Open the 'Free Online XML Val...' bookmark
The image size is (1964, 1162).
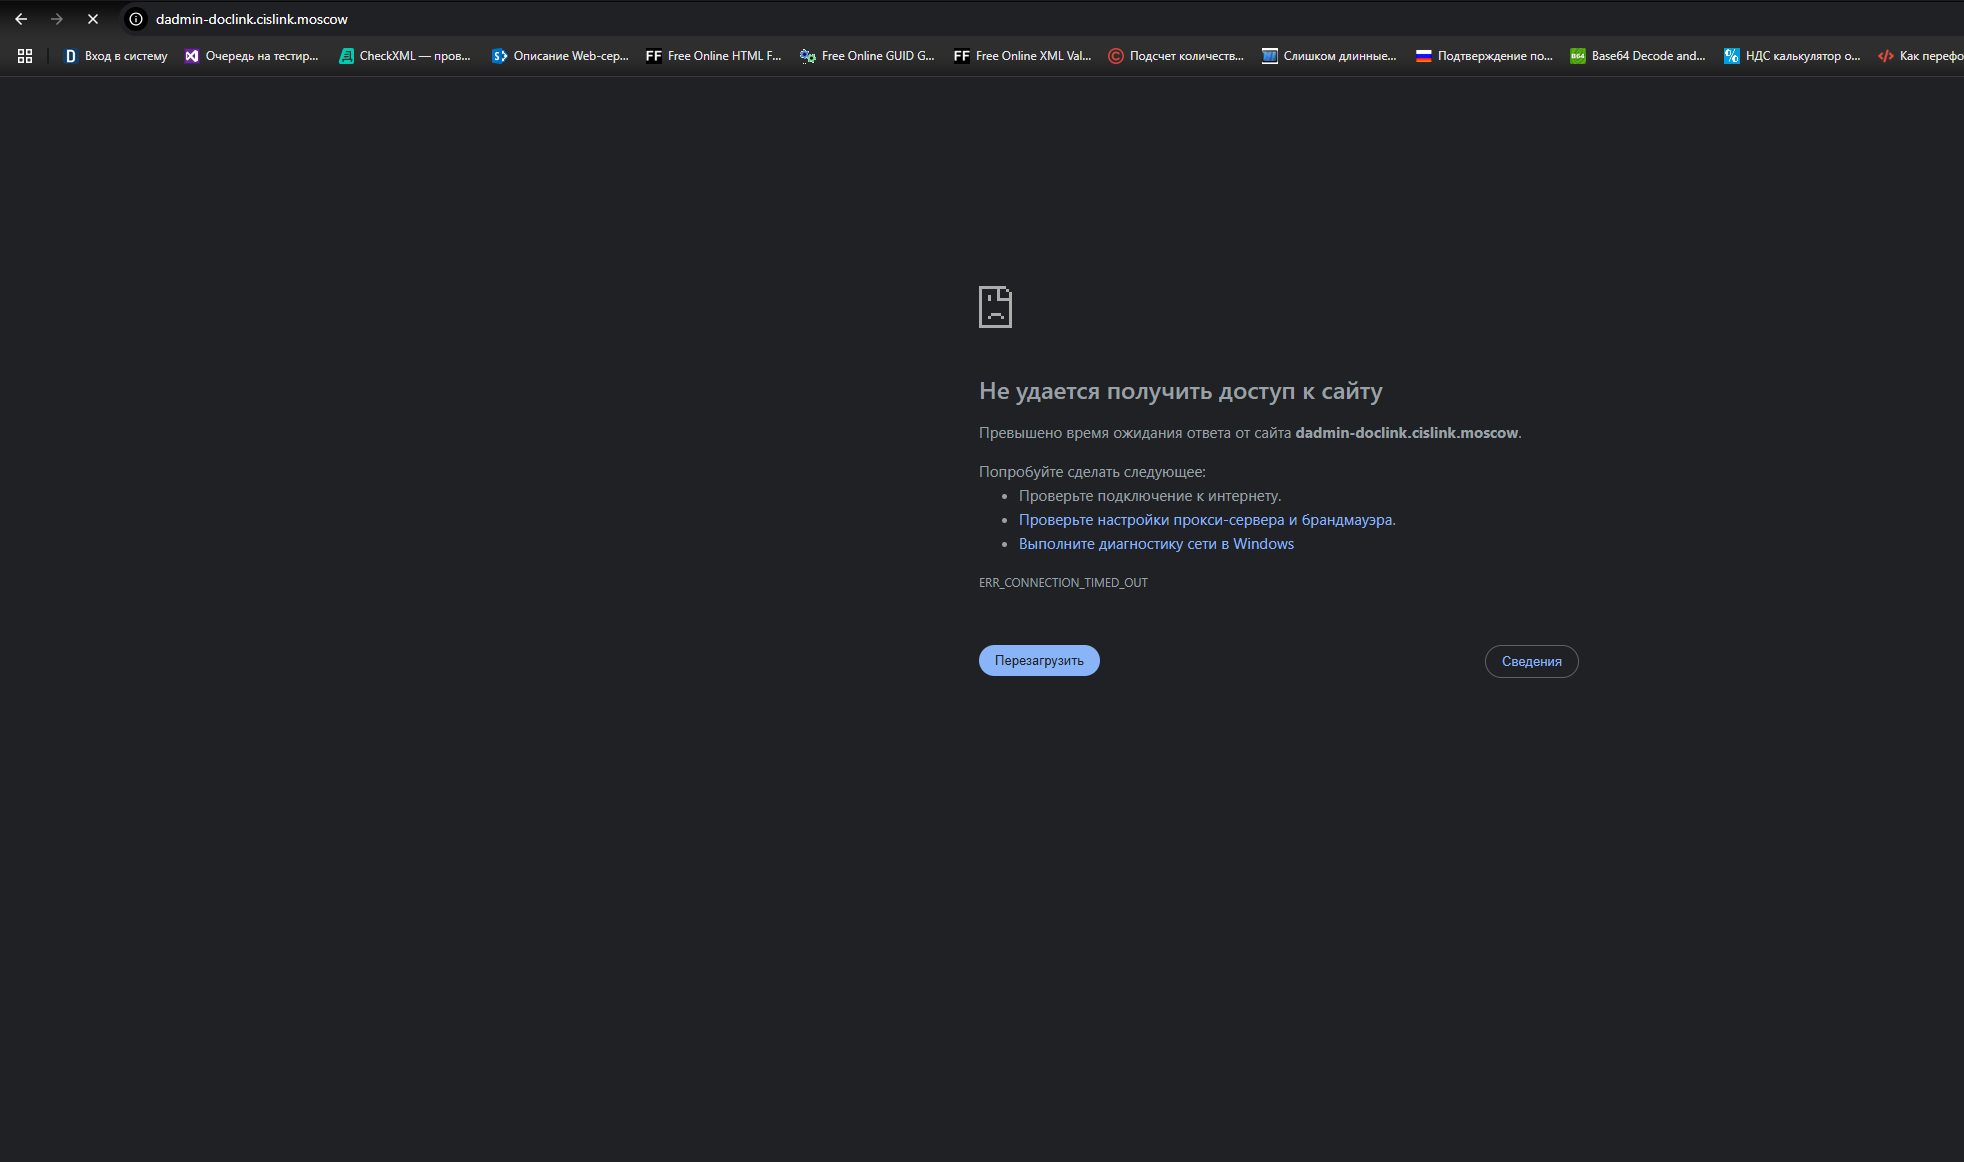click(1022, 56)
